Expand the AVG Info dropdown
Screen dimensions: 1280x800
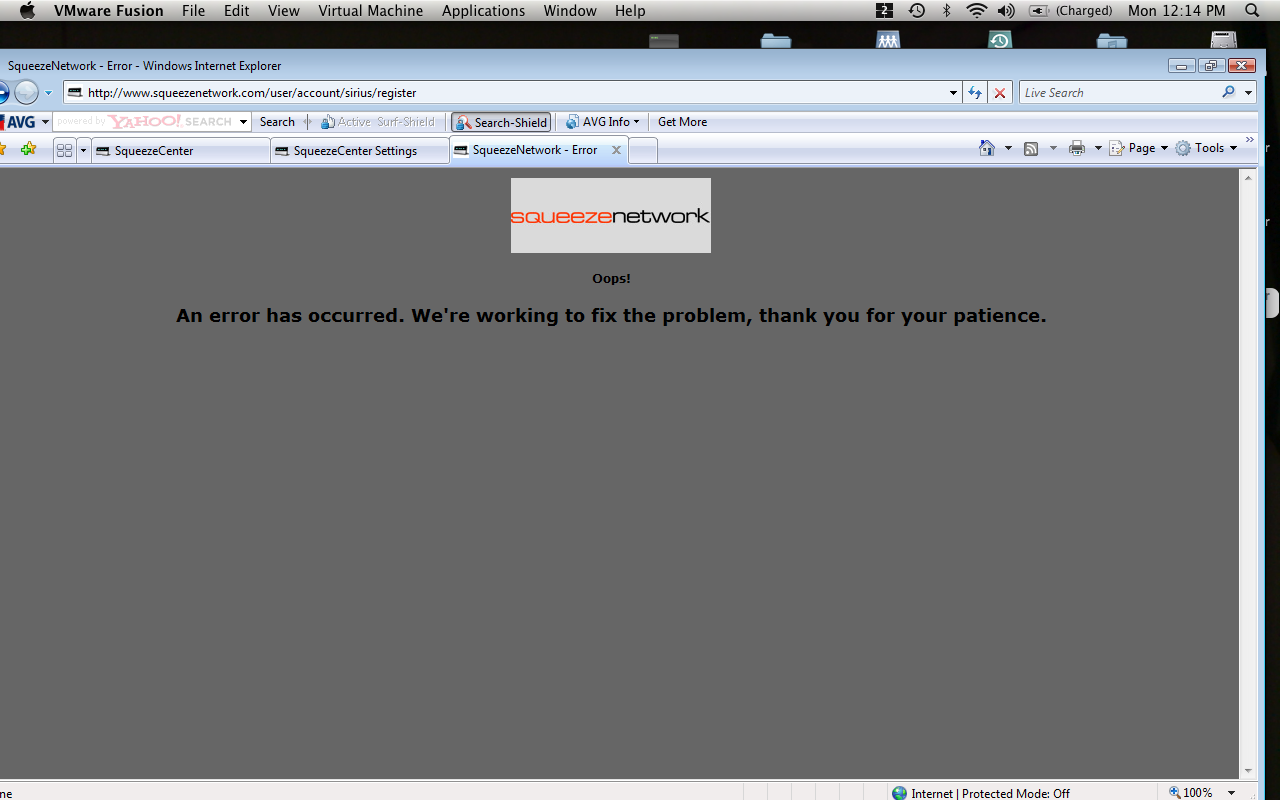[603, 122]
